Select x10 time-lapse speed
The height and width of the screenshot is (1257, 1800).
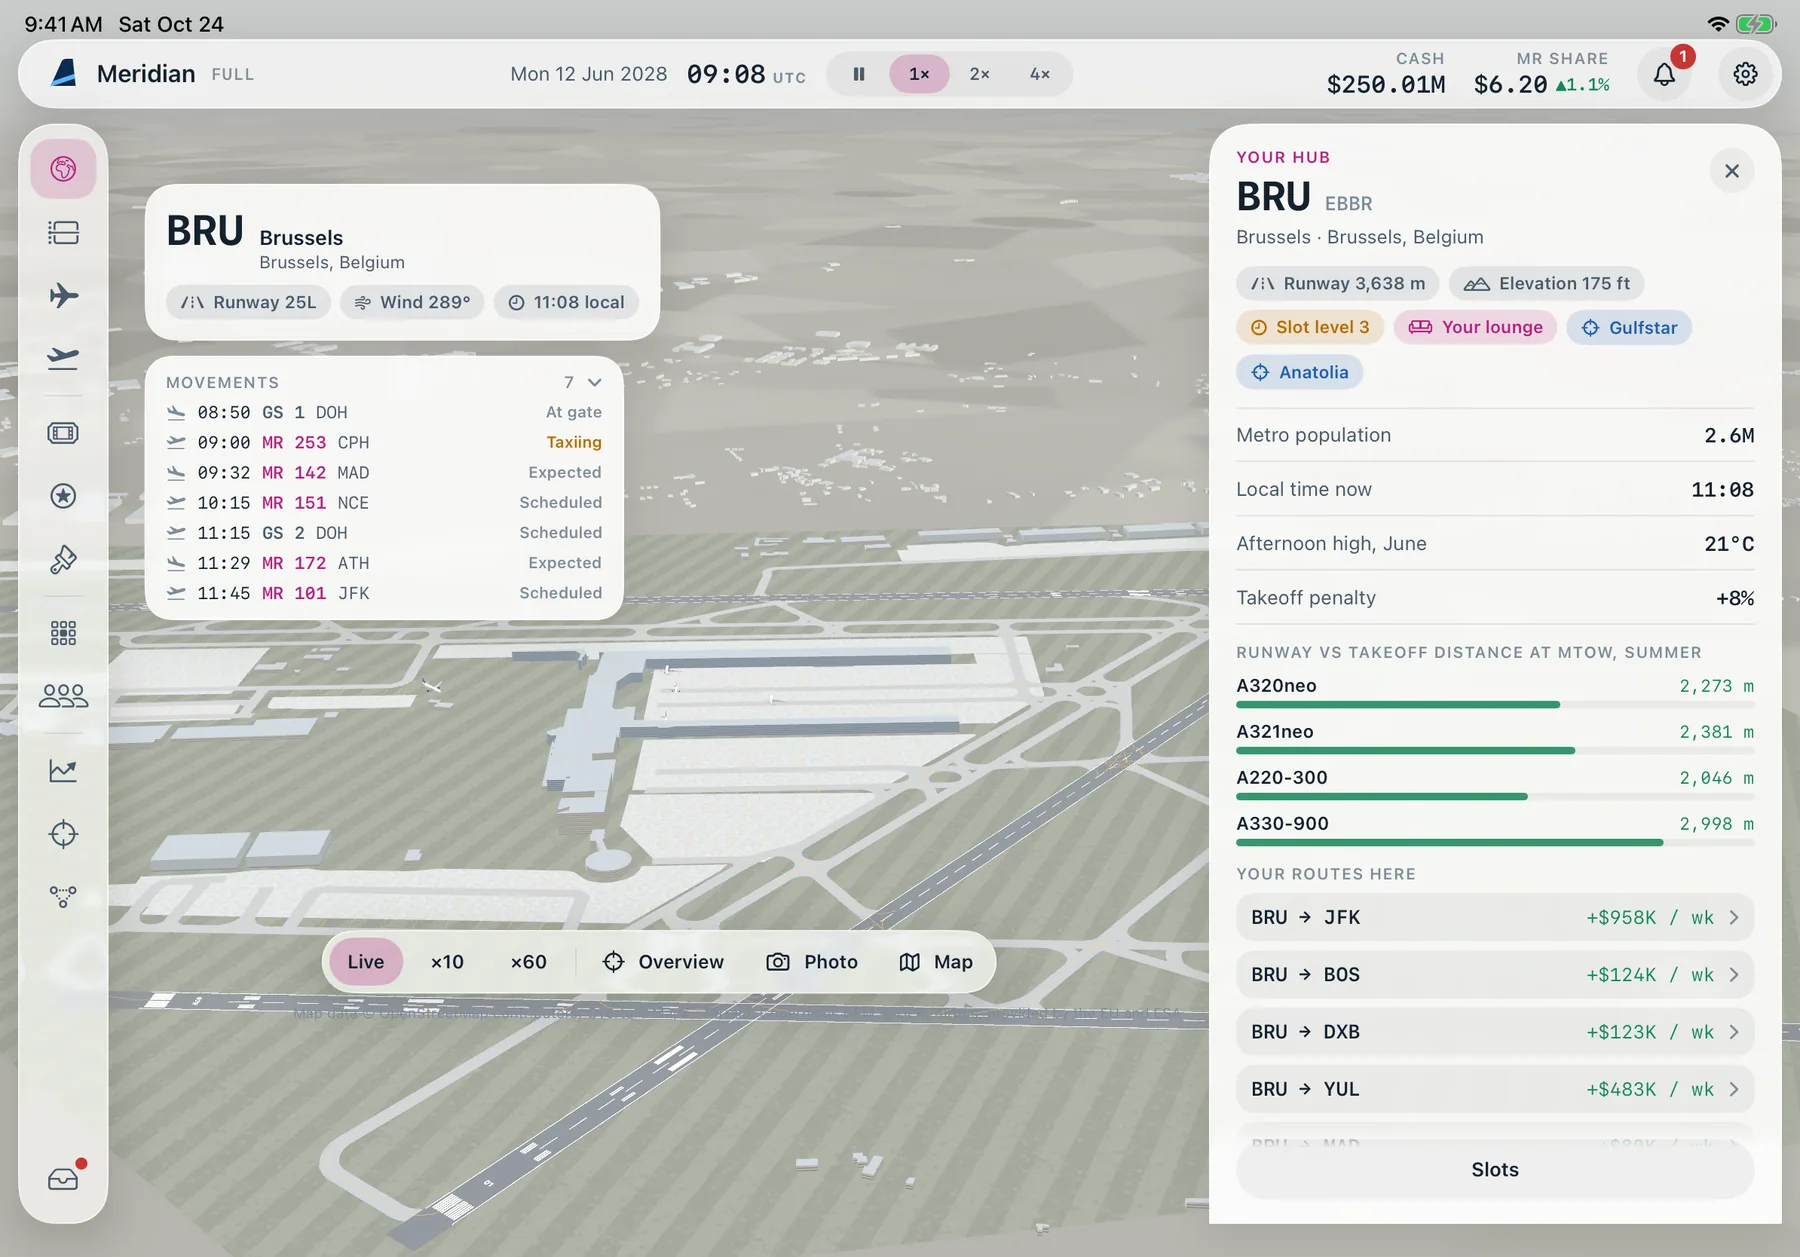click(x=447, y=962)
